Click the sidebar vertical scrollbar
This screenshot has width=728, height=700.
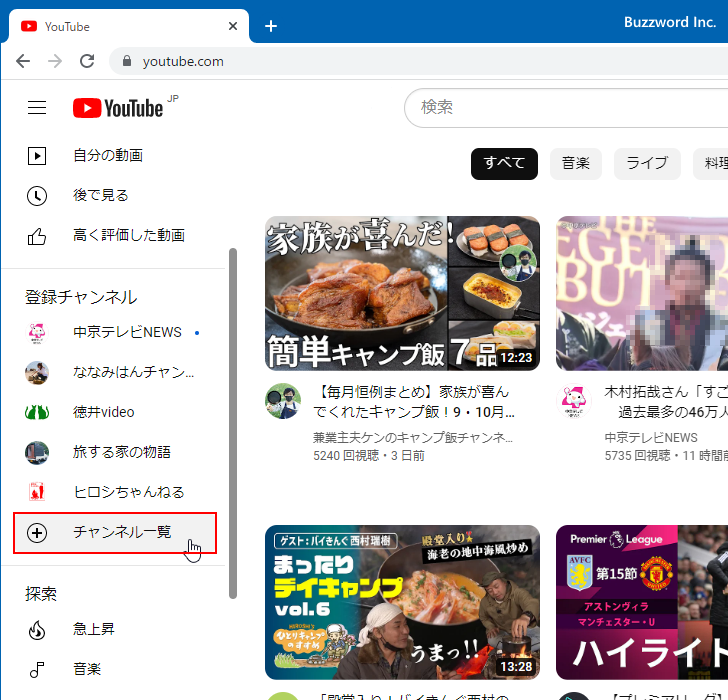(x=233, y=423)
